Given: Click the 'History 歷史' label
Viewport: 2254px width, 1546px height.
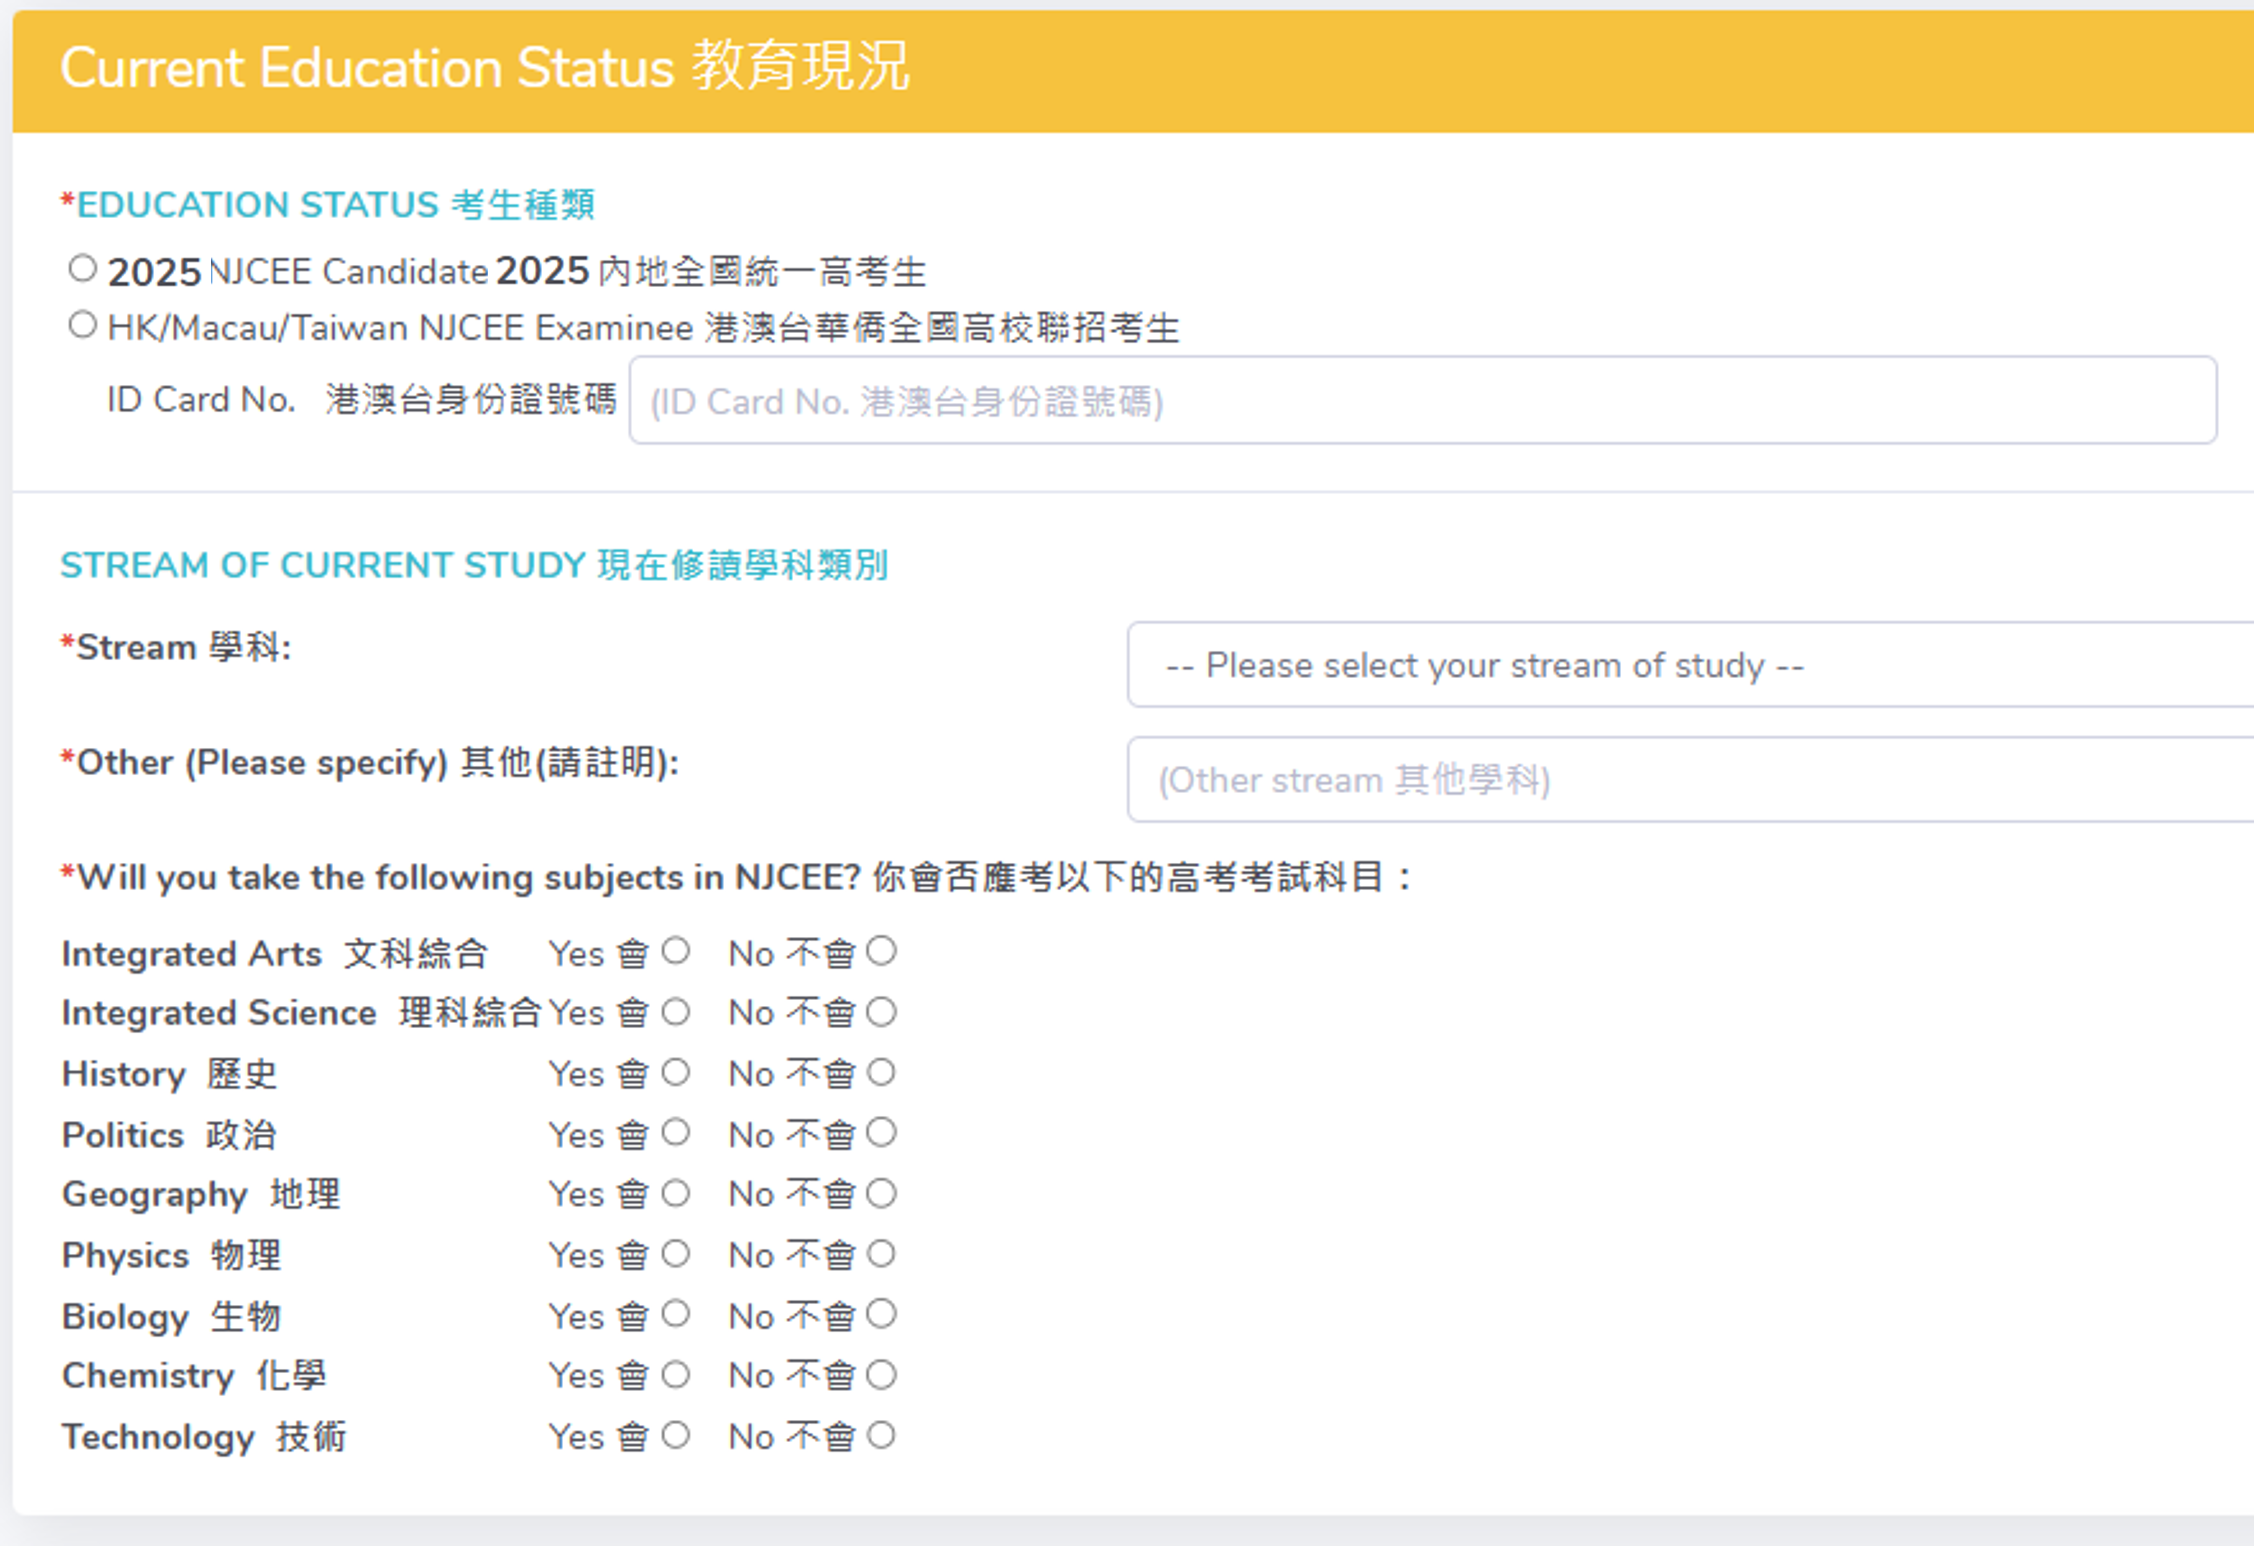Looking at the screenshot, I should 170,1074.
